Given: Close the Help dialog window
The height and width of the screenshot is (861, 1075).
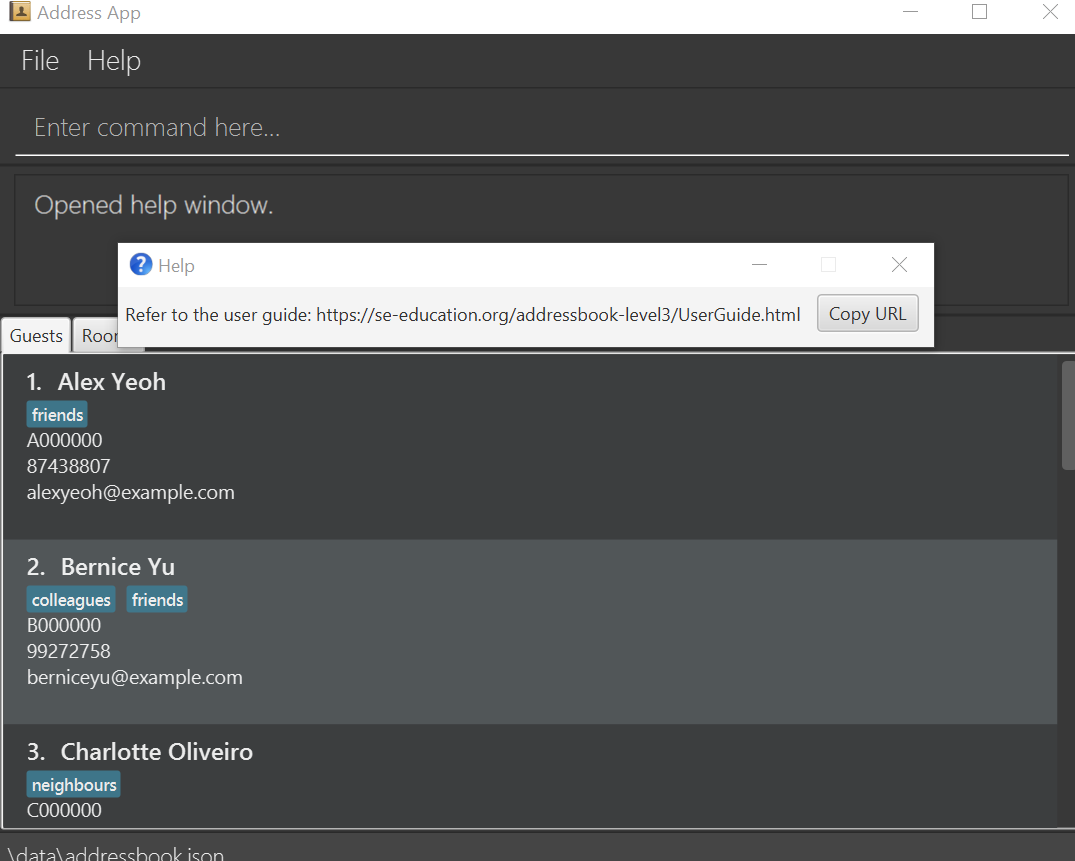Looking at the screenshot, I should pyautogui.click(x=899, y=265).
